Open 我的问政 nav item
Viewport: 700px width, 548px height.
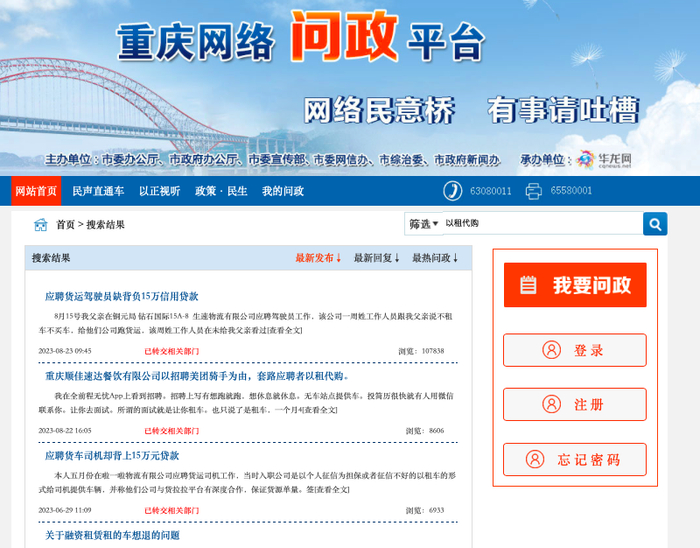283,191
